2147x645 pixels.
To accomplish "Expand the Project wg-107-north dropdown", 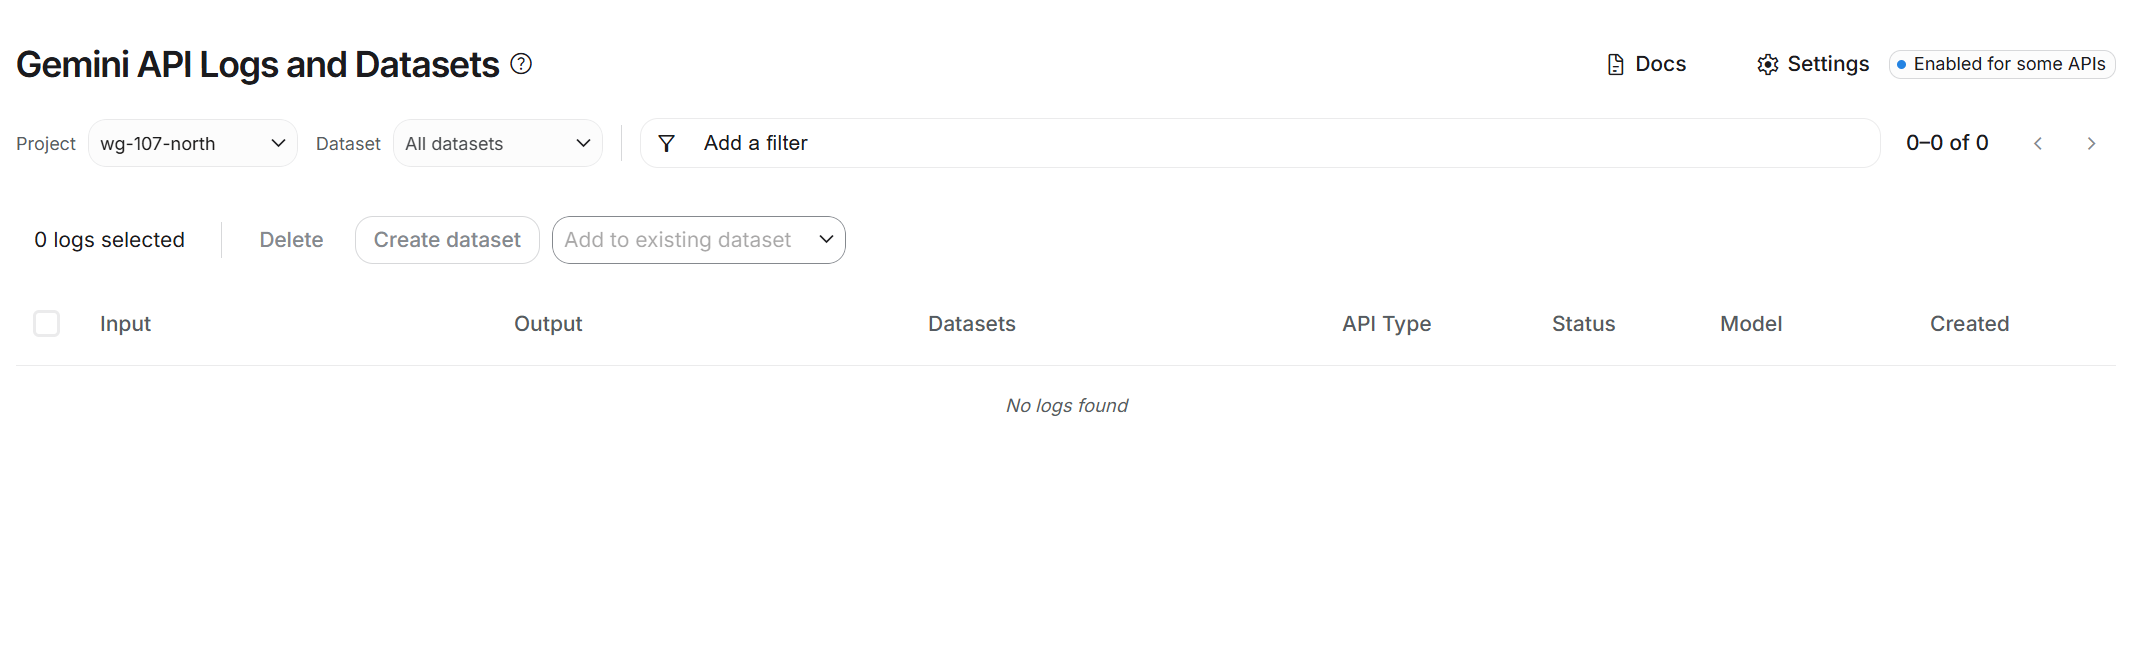I will tap(193, 143).
